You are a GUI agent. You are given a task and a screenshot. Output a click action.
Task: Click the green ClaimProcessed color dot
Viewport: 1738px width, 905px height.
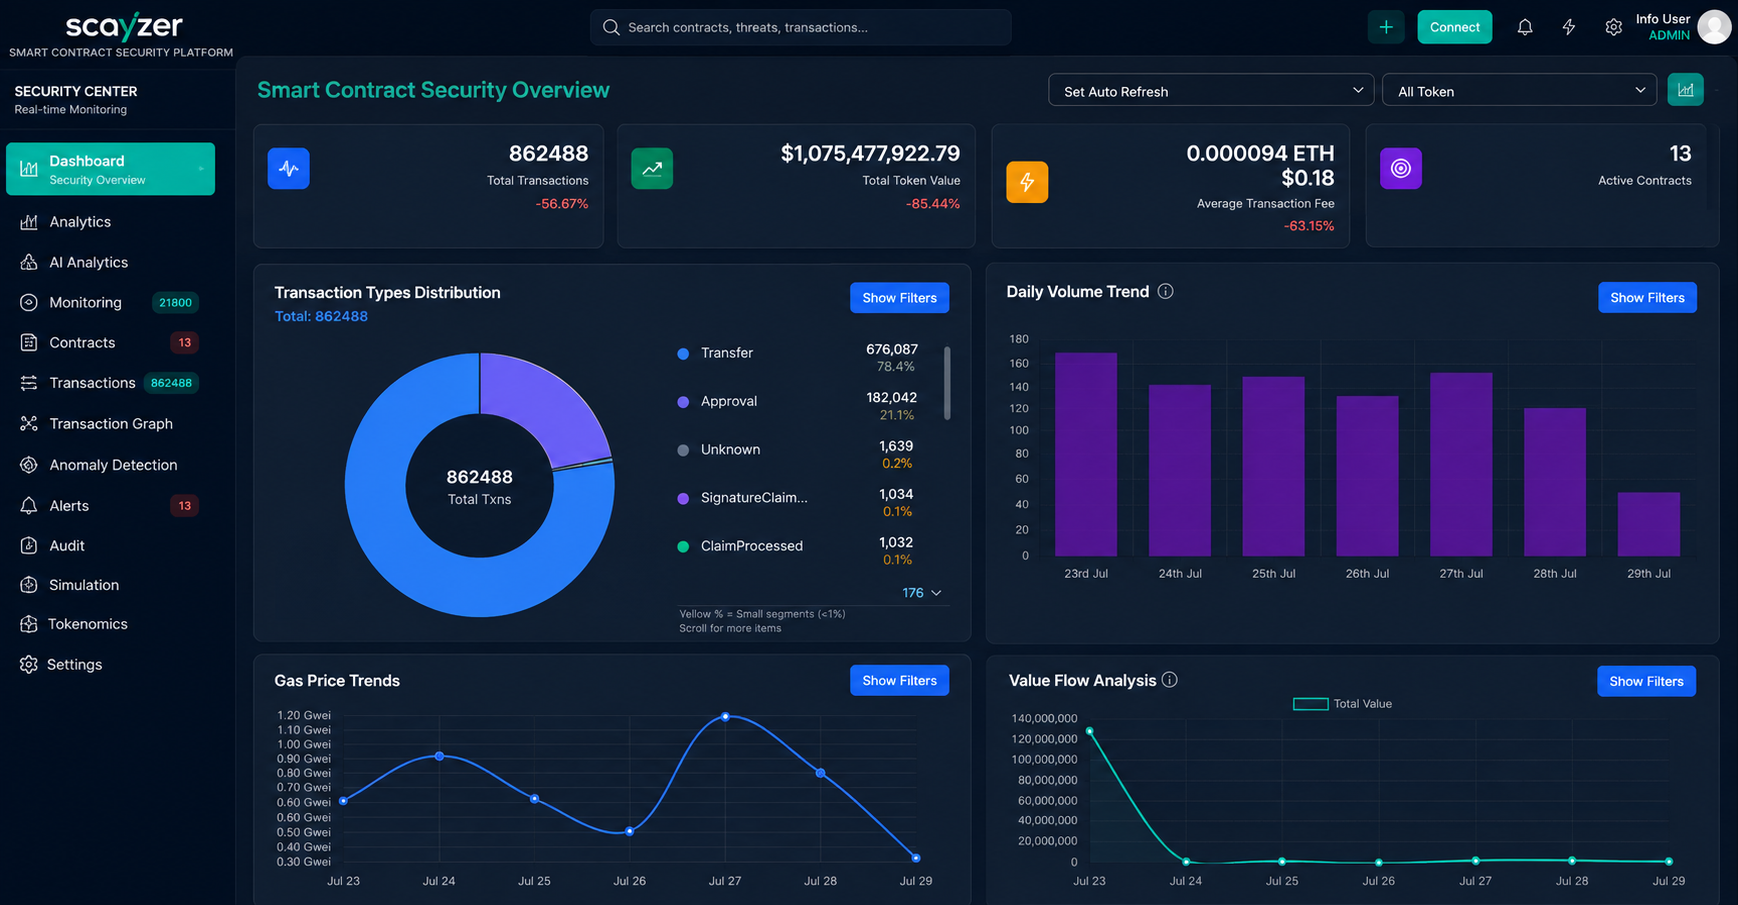click(x=683, y=547)
